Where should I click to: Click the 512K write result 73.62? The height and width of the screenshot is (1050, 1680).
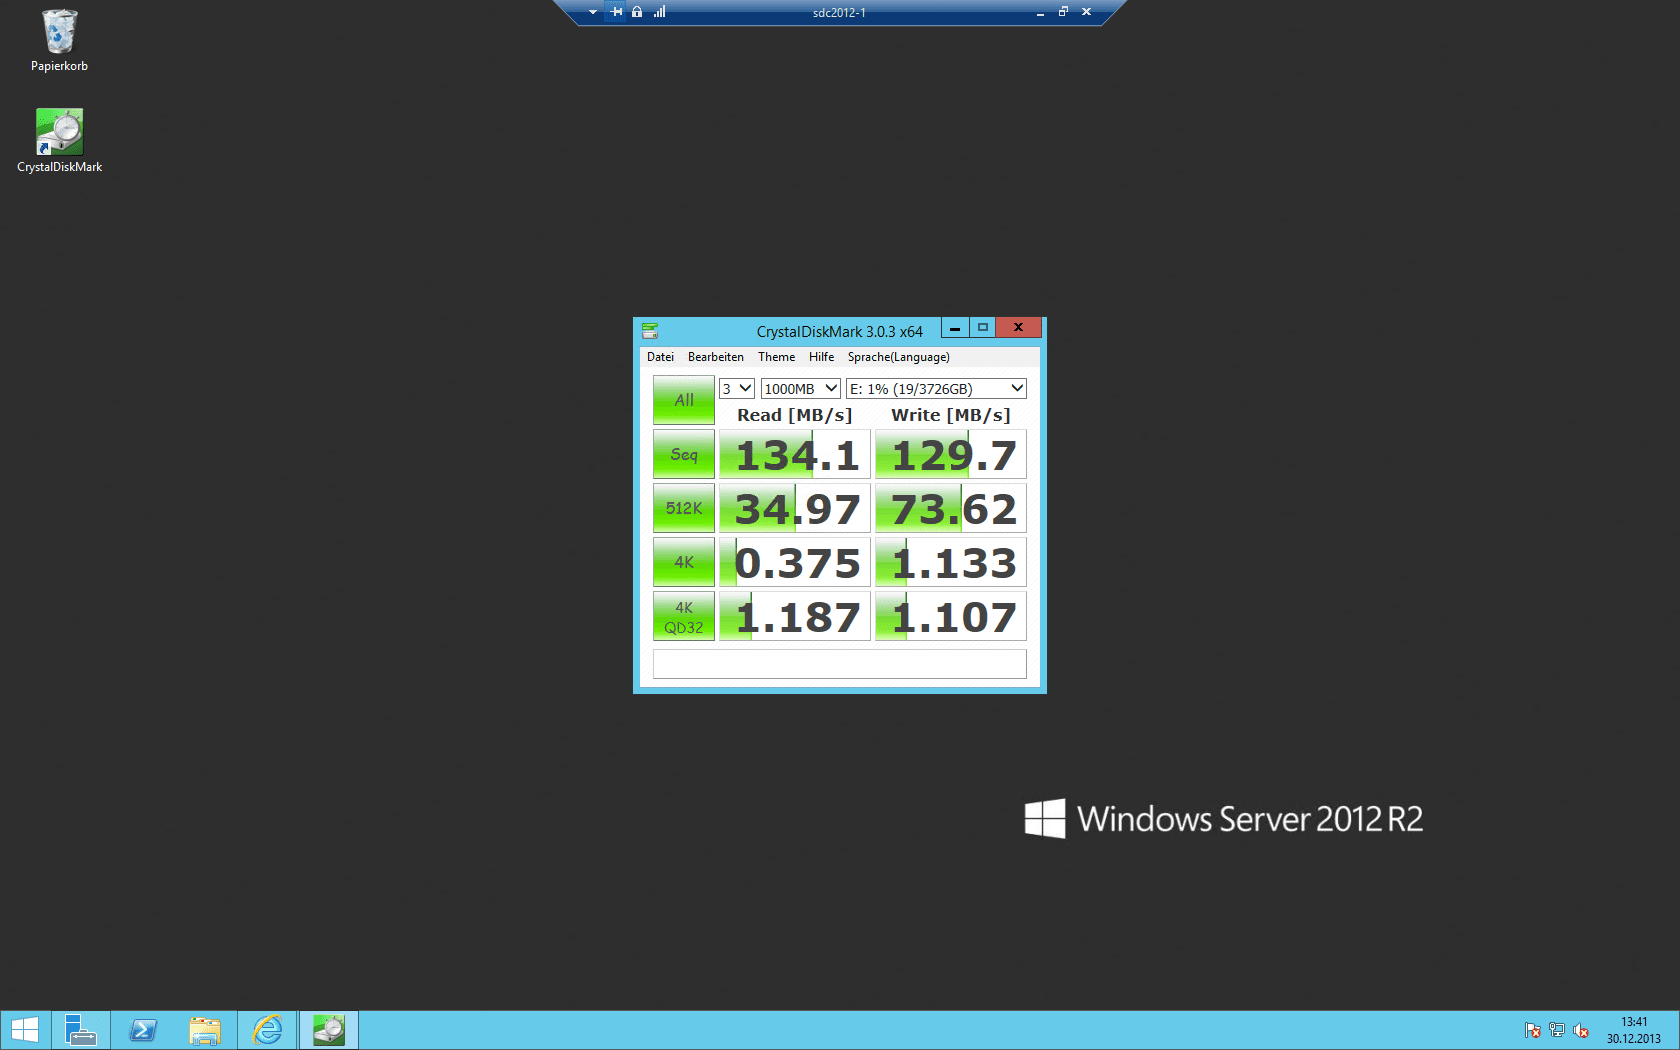[951, 509]
